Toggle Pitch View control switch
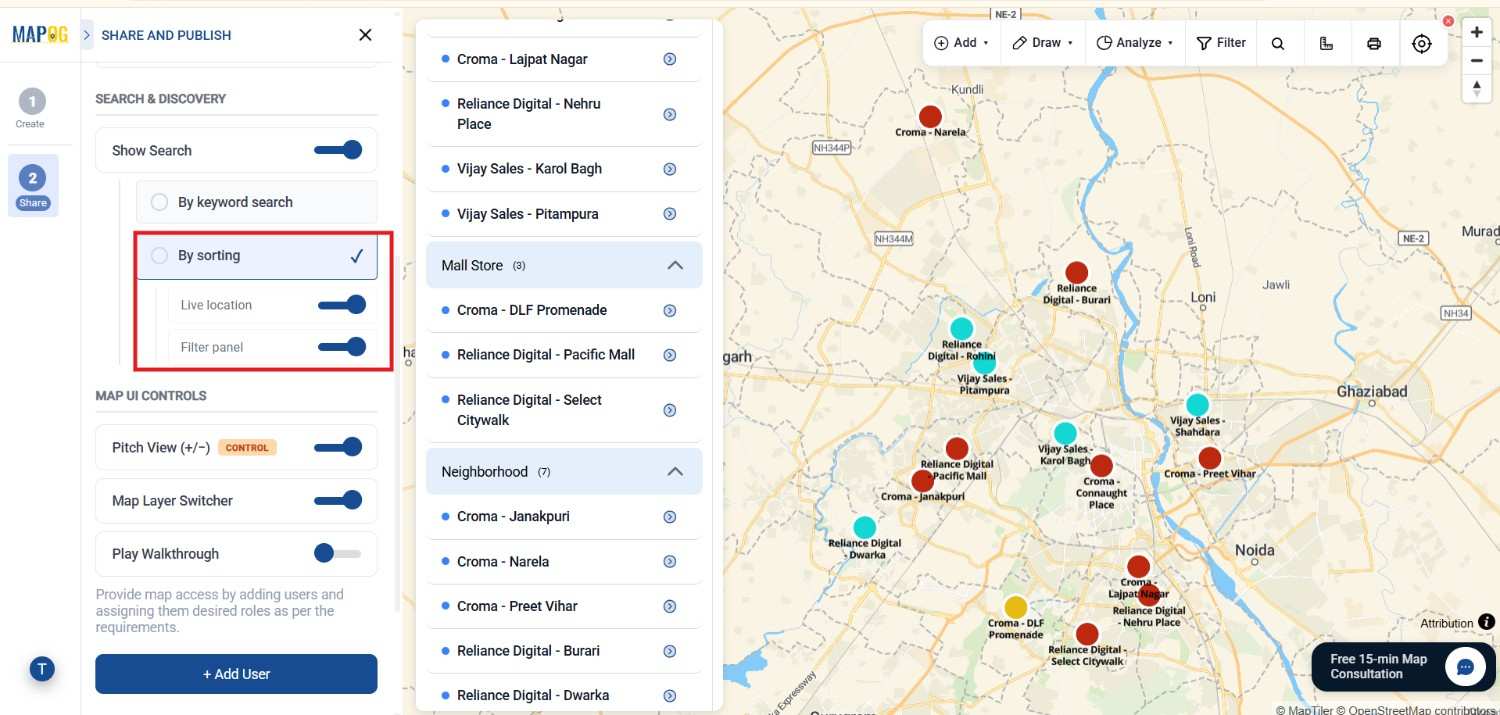Image resolution: width=1500 pixels, height=715 pixels. (338, 447)
